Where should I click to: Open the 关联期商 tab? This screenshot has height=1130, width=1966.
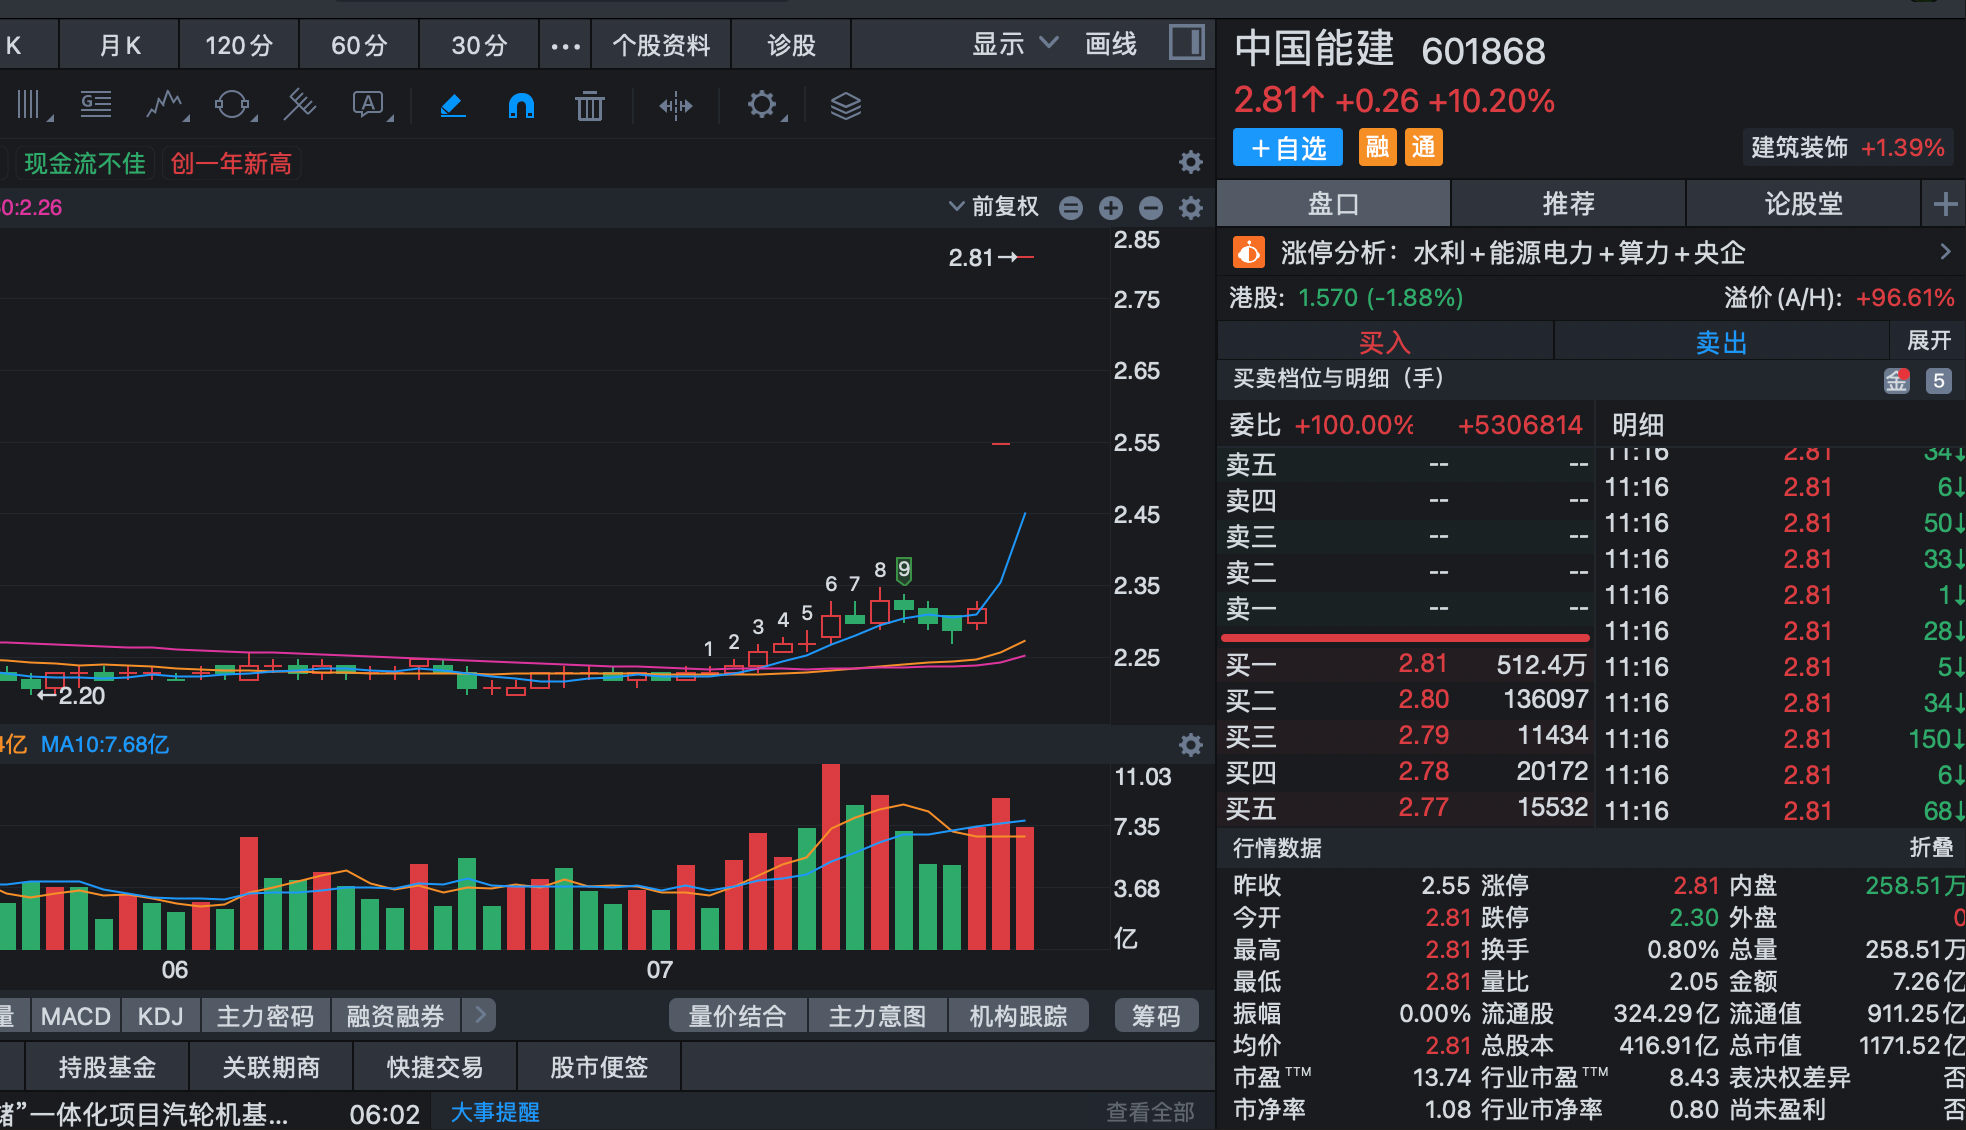pyautogui.click(x=271, y=1067)
